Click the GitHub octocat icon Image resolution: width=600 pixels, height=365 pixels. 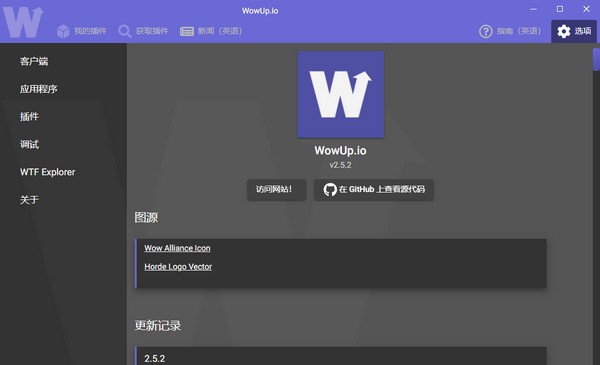(x=330, y=189)
